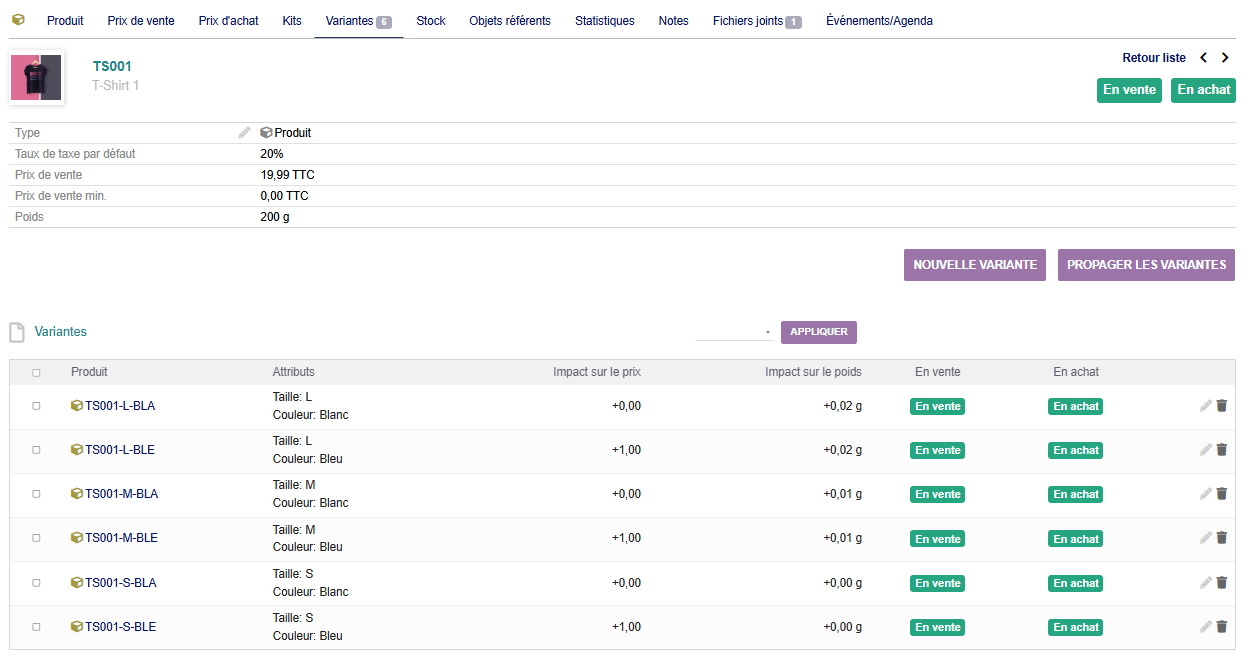The width and height of the screenshot is (1244, 656).
Task: Select the TS001-S-BLA row checkbox
Action: coord(37,583)
